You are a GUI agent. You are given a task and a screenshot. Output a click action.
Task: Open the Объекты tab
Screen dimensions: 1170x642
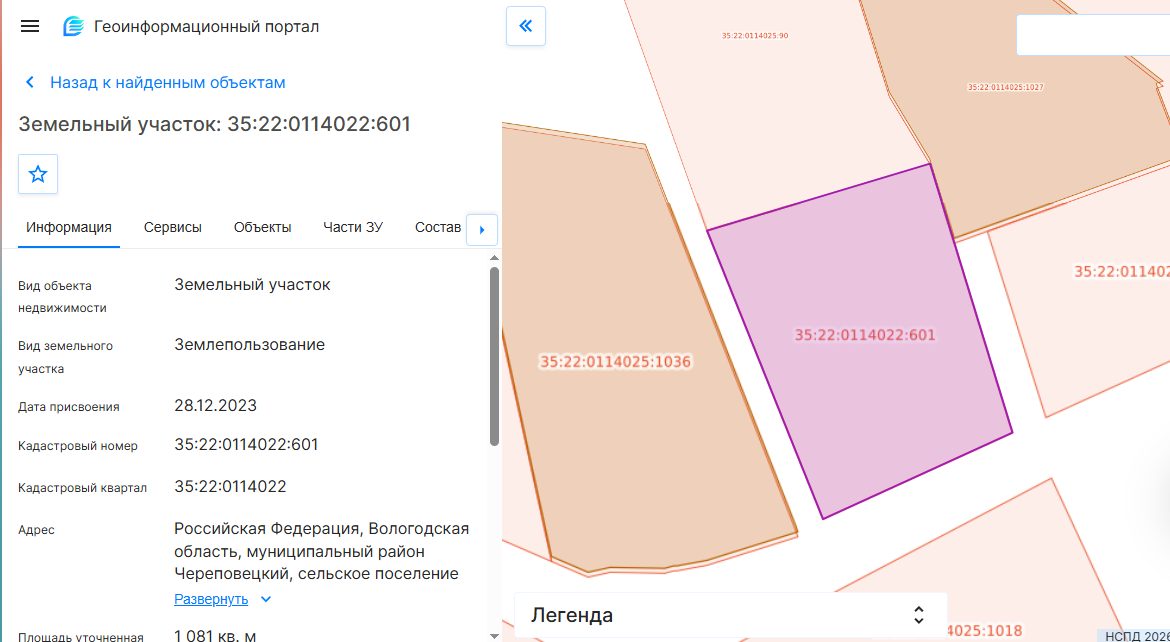(x=263, y=227)
